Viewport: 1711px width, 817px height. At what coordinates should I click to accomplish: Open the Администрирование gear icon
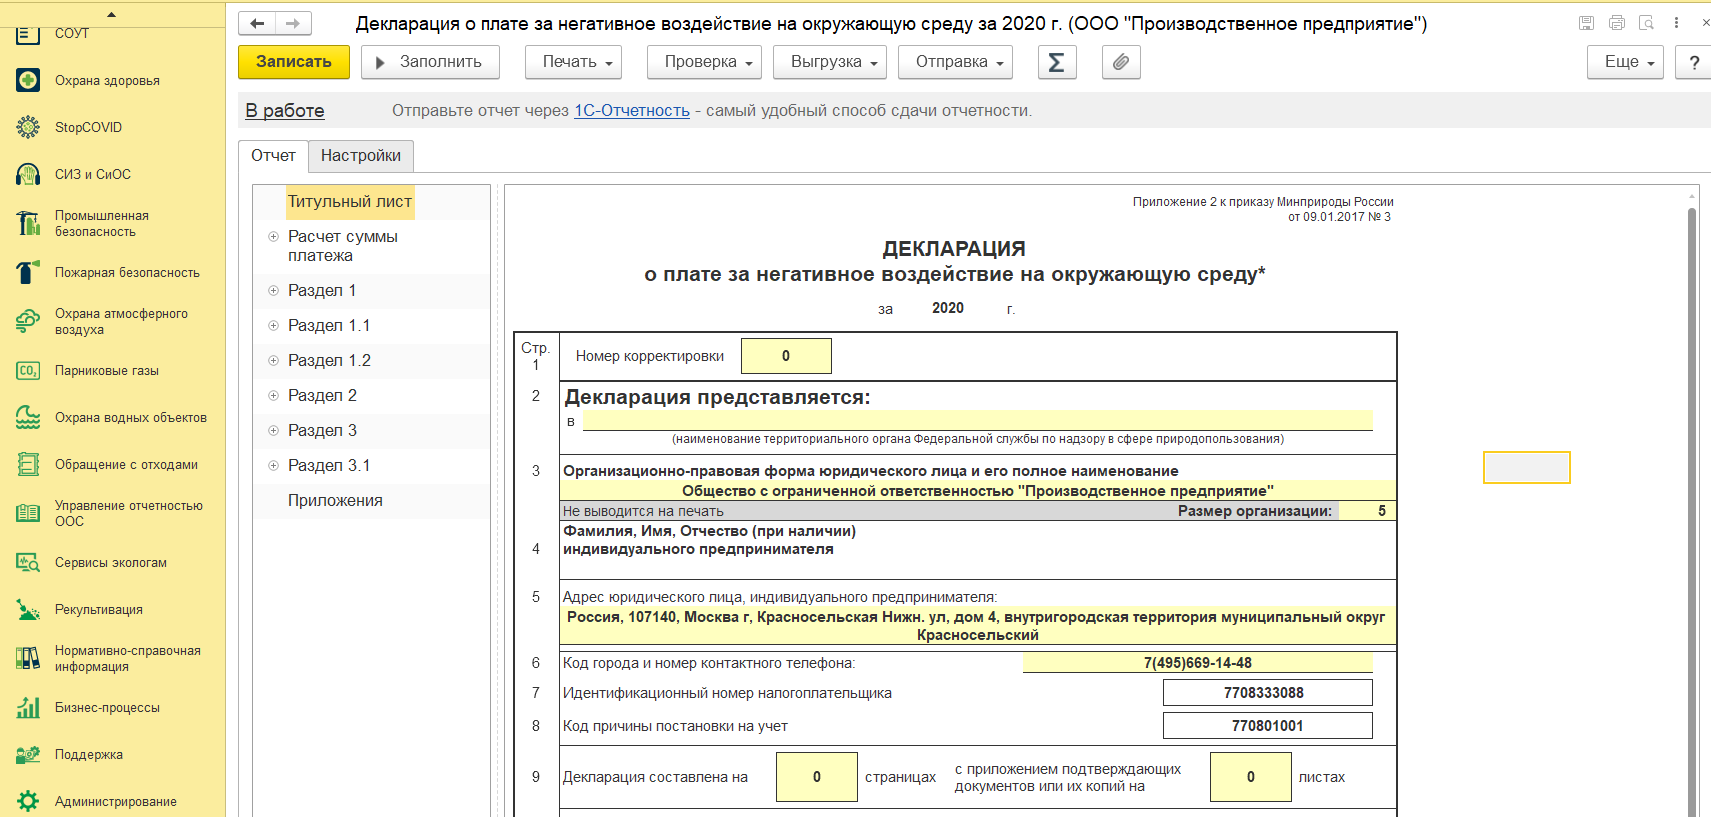coord(28,801)
